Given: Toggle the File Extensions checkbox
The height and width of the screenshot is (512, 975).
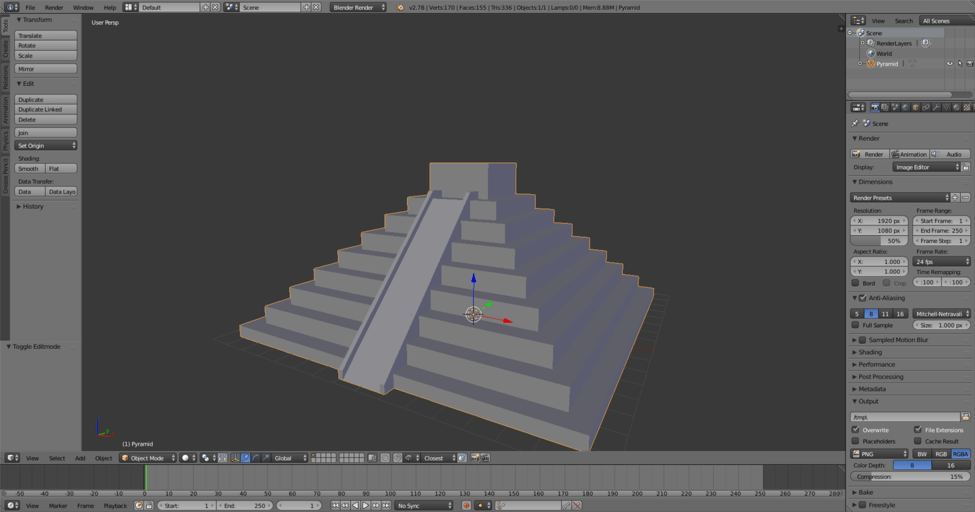Looking at the screenshot, I should pos(918,430).
